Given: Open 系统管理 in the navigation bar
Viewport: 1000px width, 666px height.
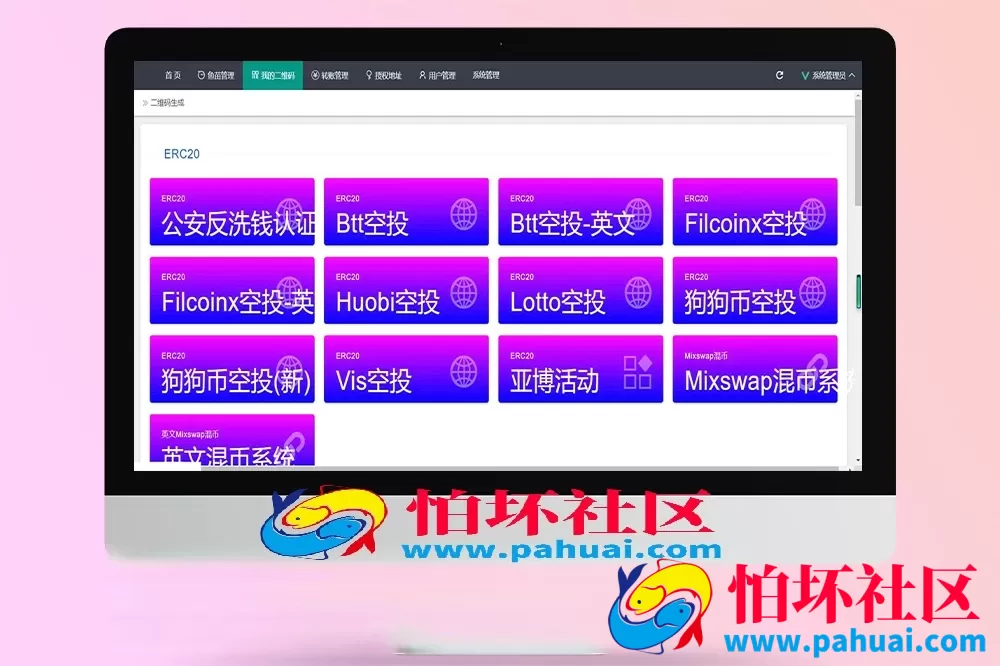Looking at the screenshot, I should click(x=486, y=75).
